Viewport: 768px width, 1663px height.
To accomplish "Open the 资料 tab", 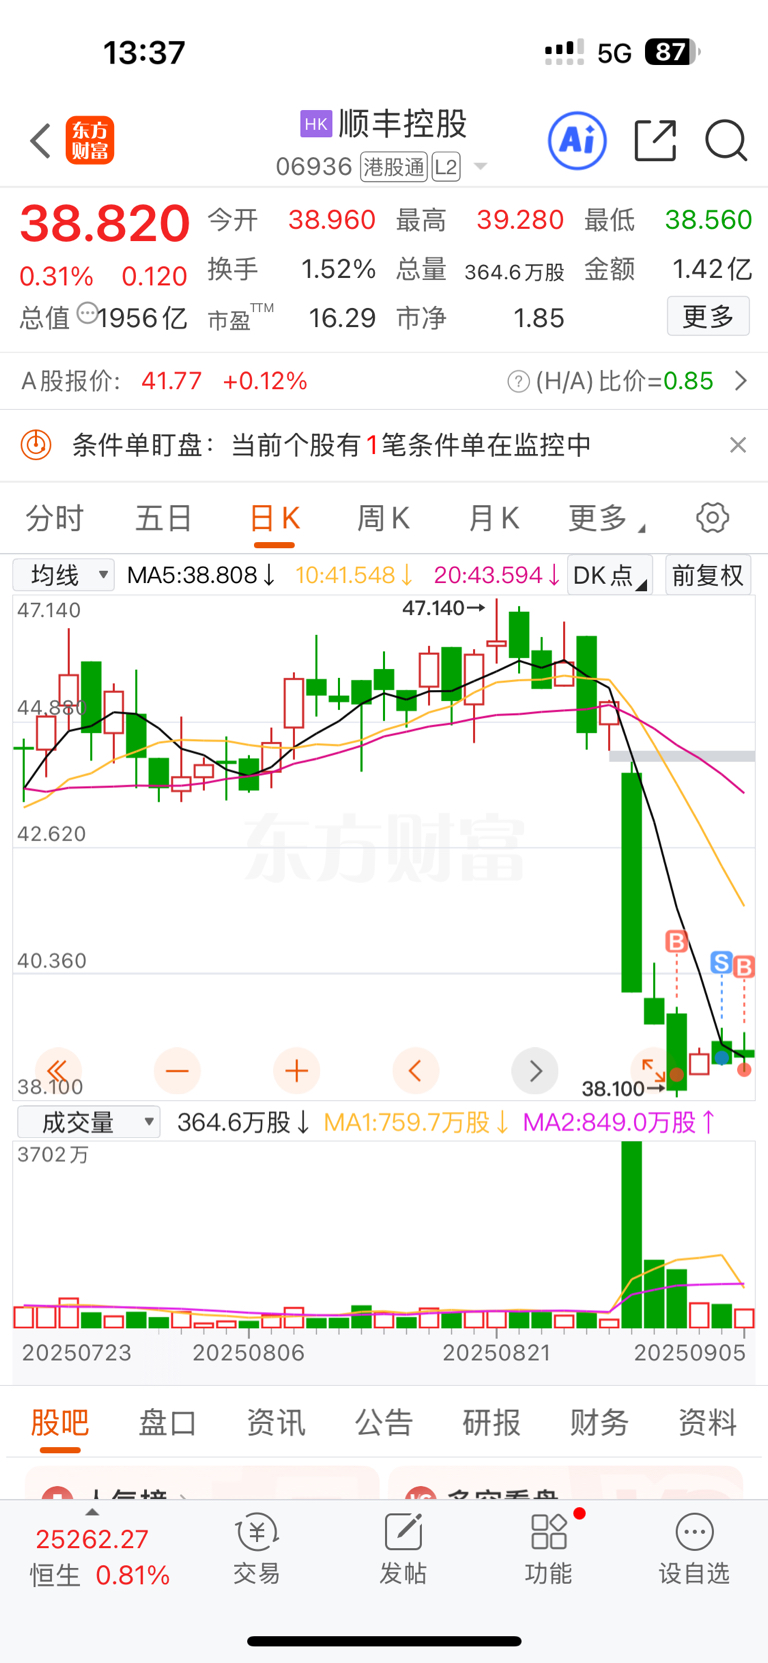I will (x=708, y=1422).
